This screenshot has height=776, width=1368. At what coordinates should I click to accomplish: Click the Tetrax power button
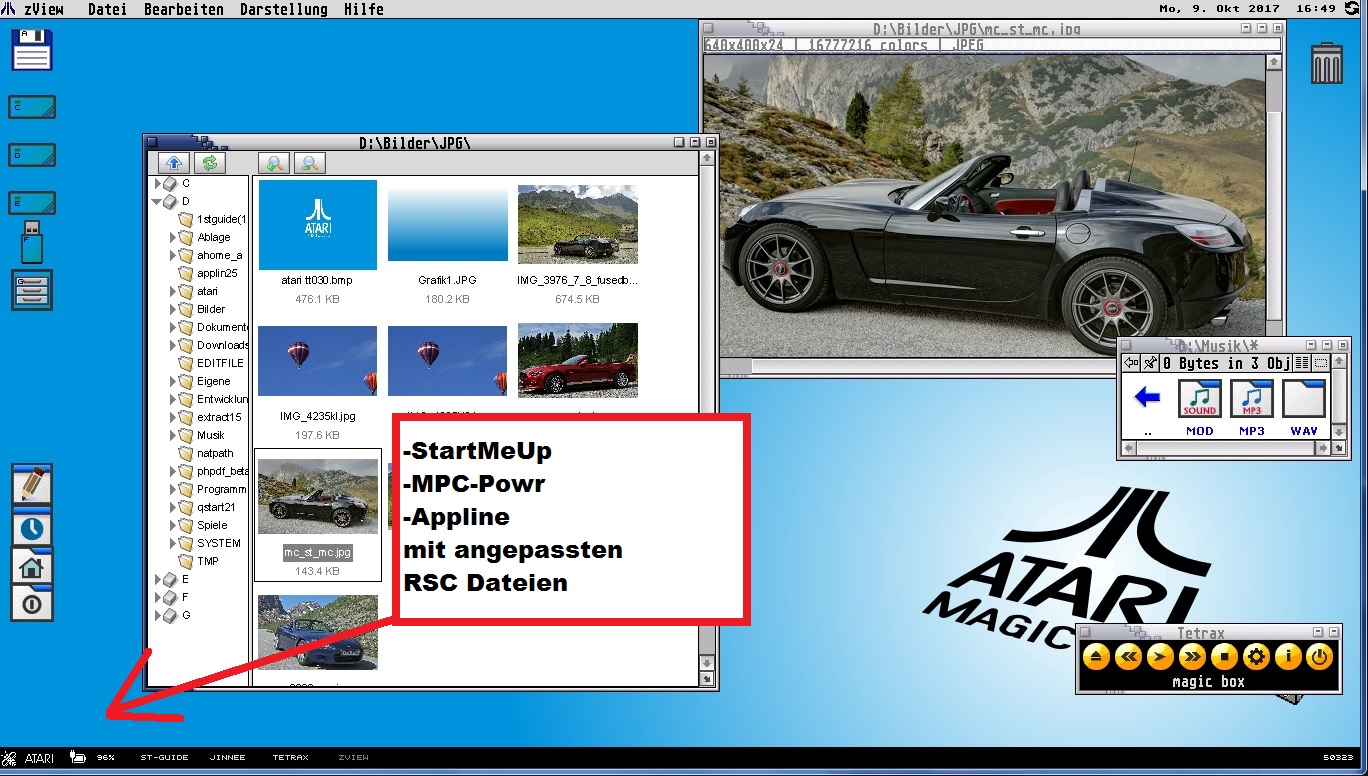coord(1320,657)
